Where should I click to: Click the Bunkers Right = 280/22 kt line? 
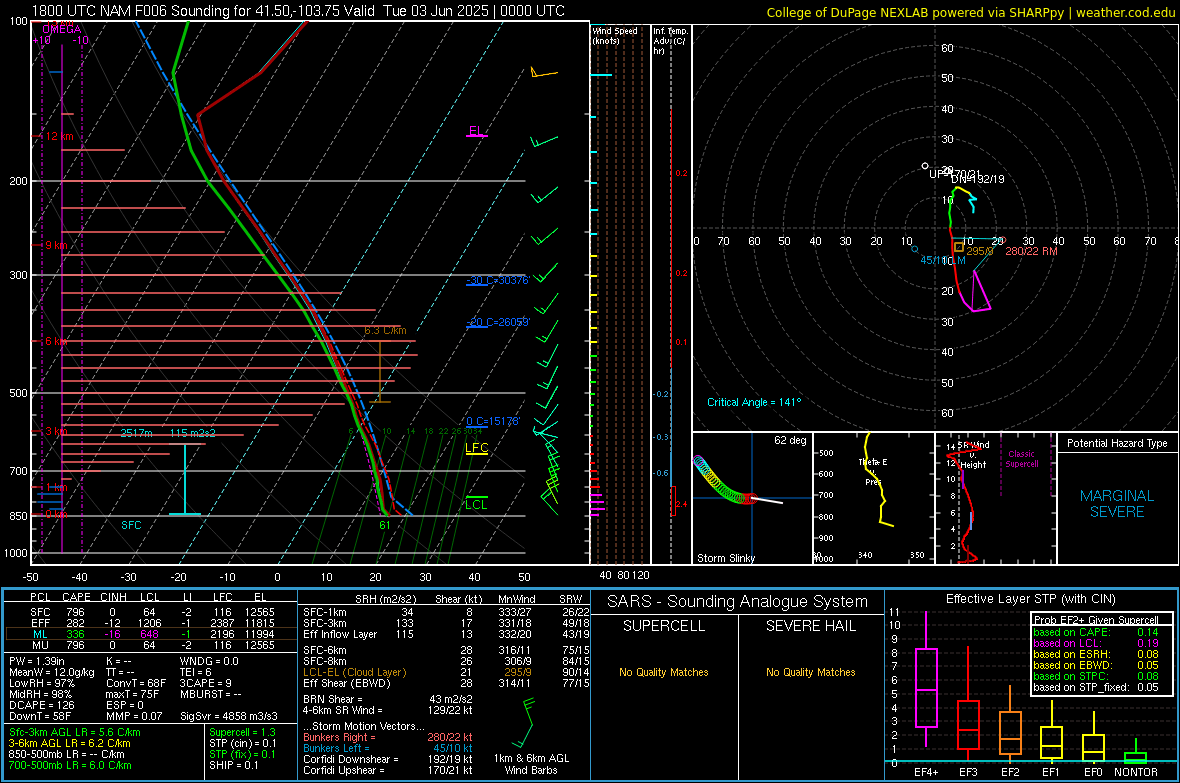pos(388,737)
